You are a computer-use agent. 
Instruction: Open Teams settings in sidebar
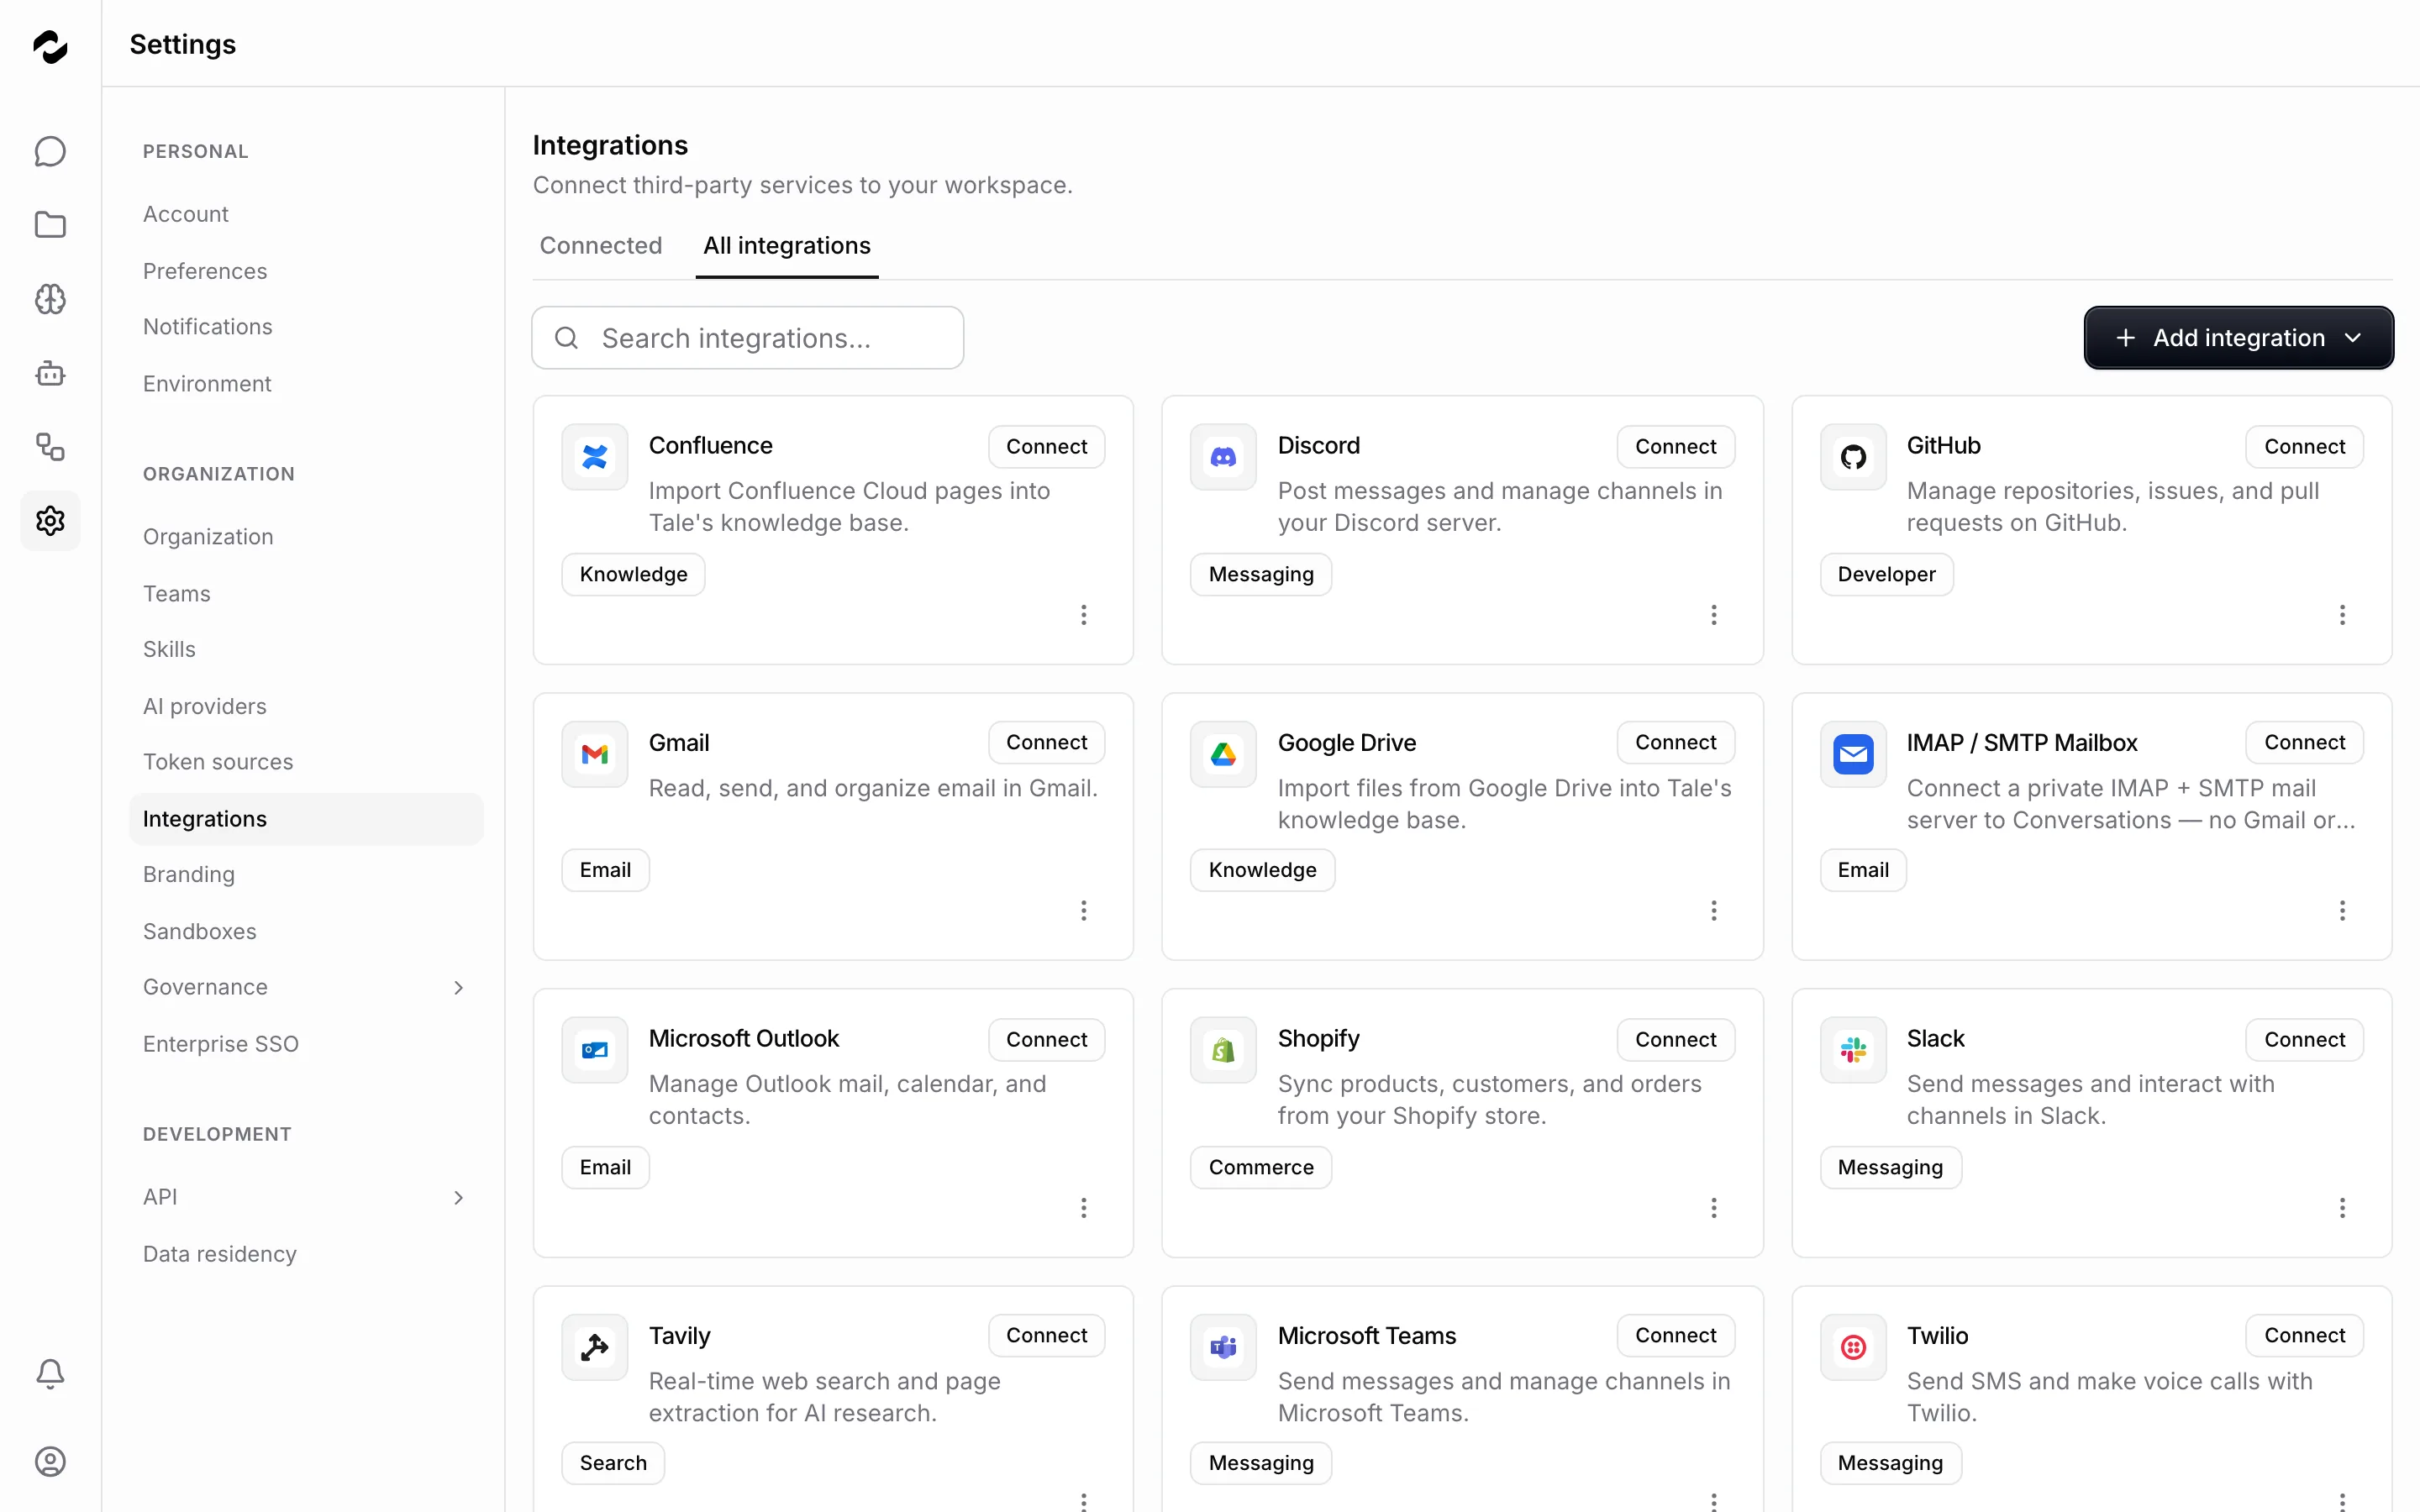(306, 594)
